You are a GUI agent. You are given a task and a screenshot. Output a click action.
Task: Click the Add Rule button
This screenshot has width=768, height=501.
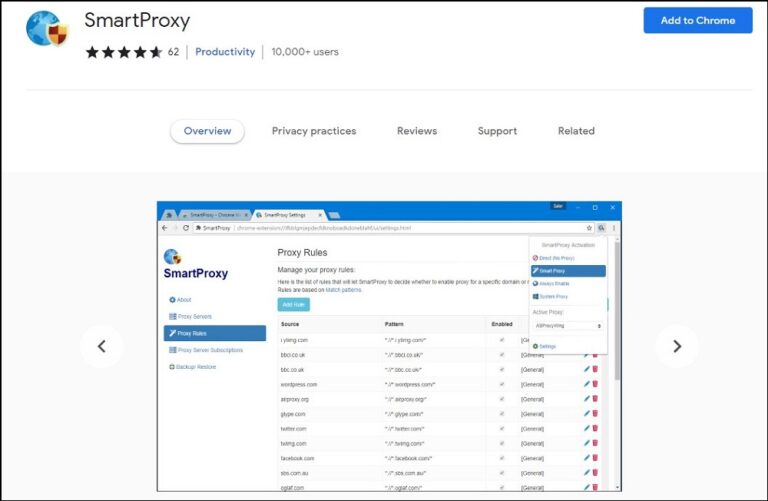293,304
